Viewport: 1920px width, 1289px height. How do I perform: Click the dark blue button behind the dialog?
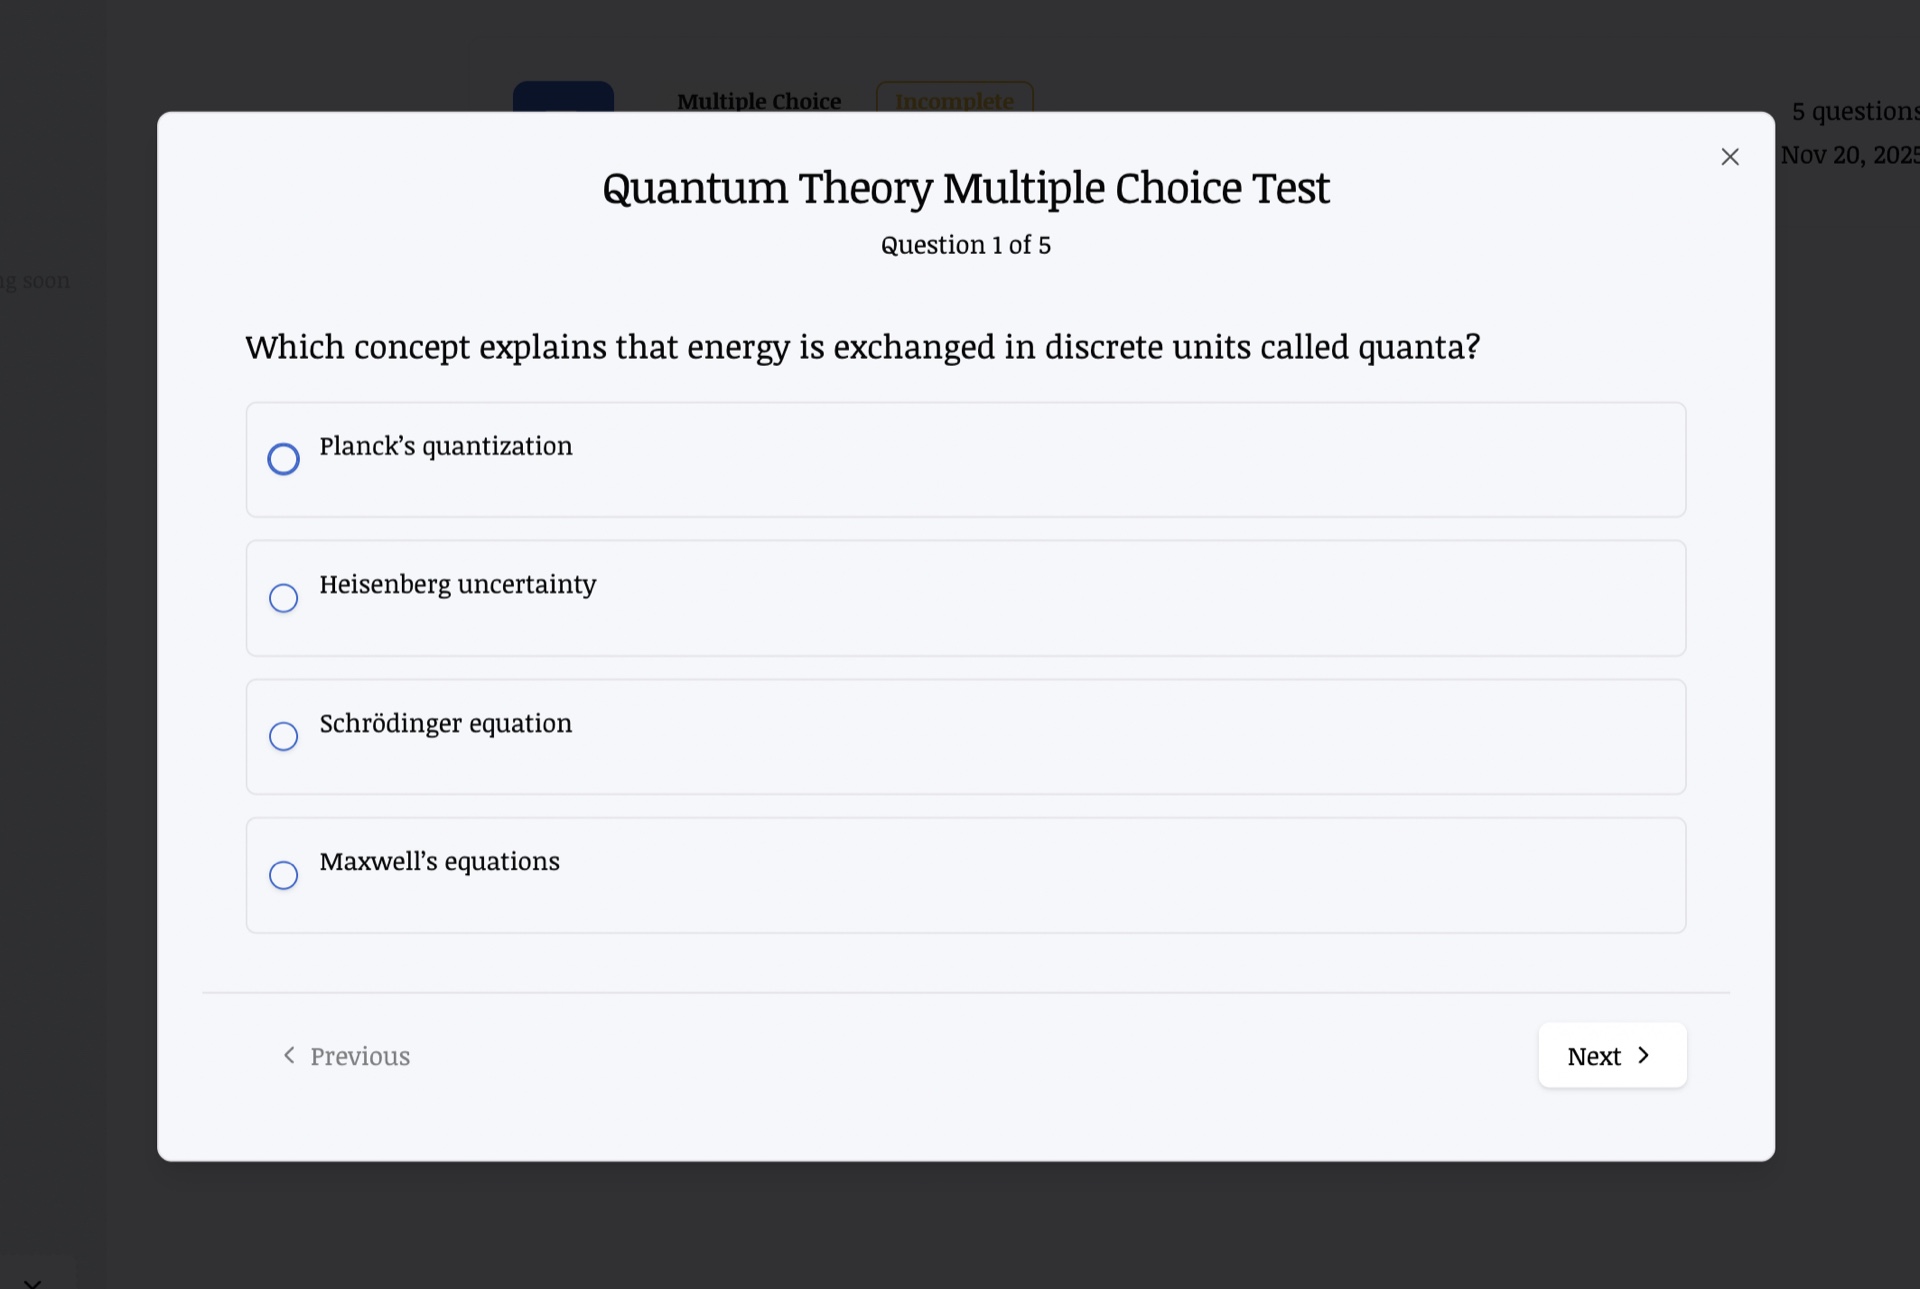pyautogui.click(x=563, y=96)
